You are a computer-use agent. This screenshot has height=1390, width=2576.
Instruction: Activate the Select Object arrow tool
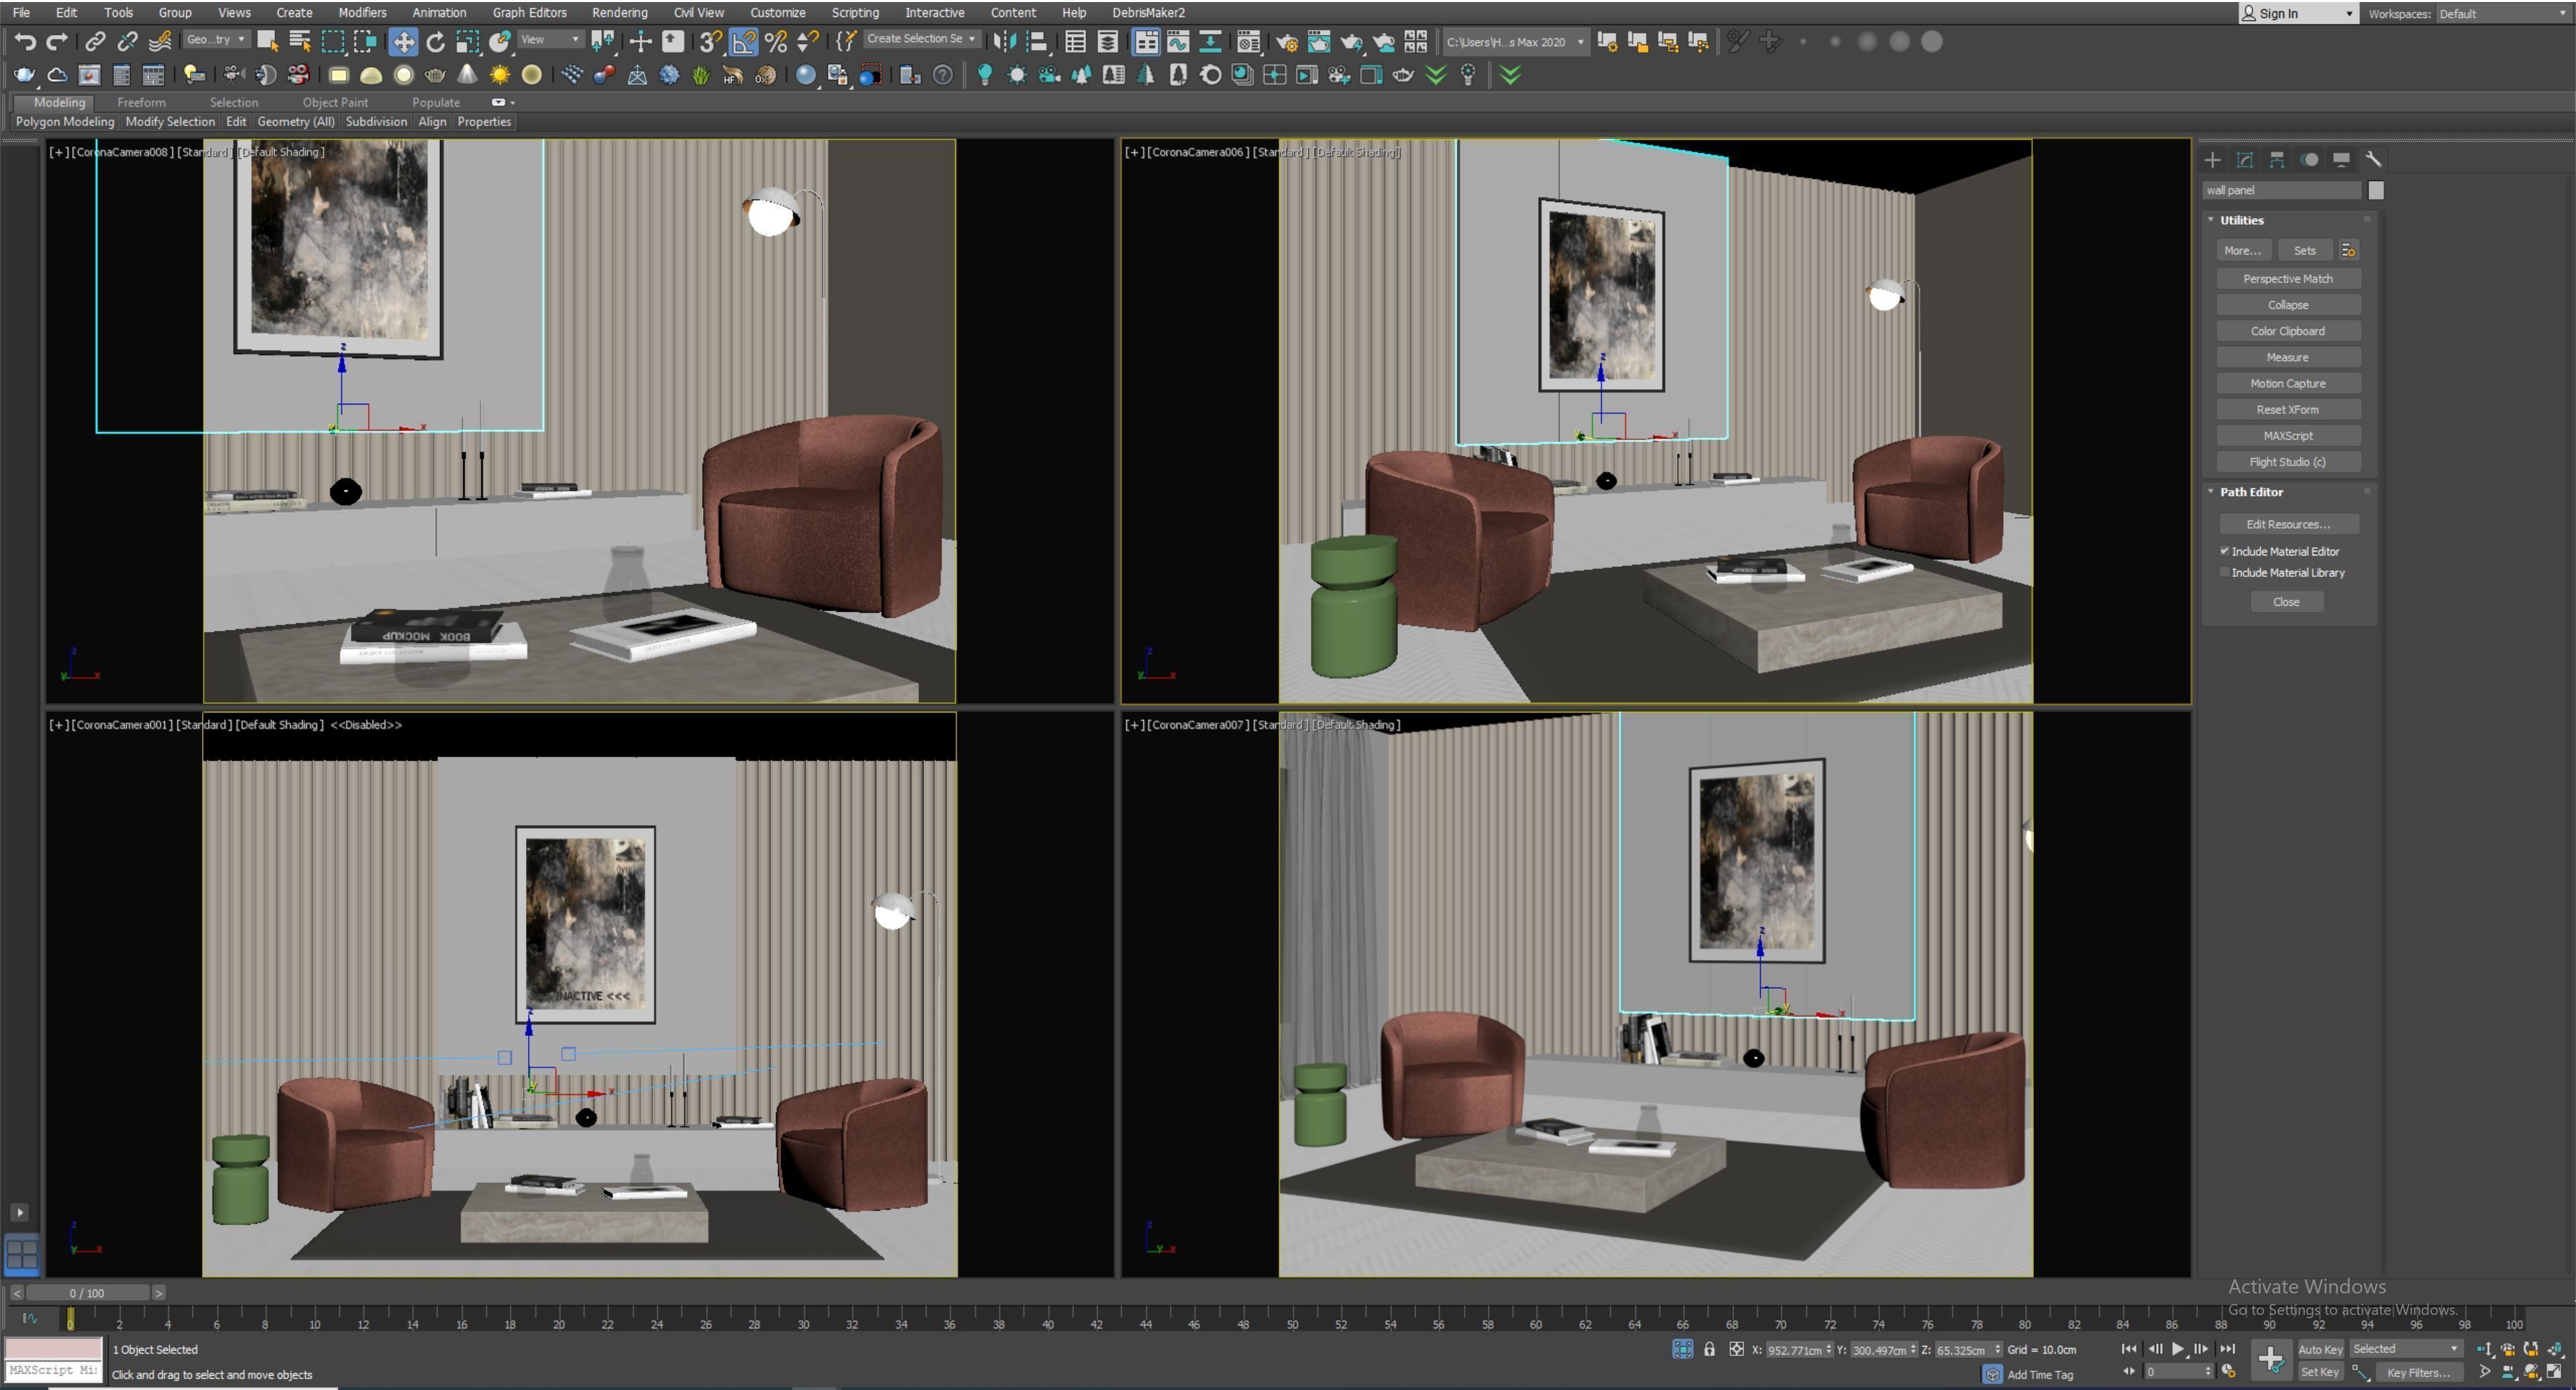tap(267, 41)
